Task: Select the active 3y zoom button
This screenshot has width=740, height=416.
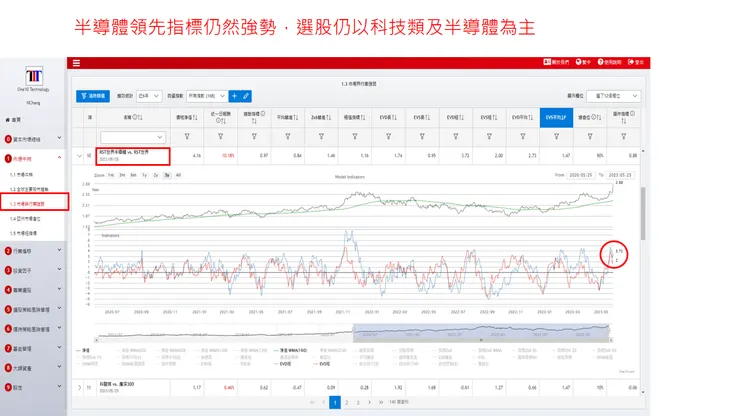Action: (x=167, y=175)
